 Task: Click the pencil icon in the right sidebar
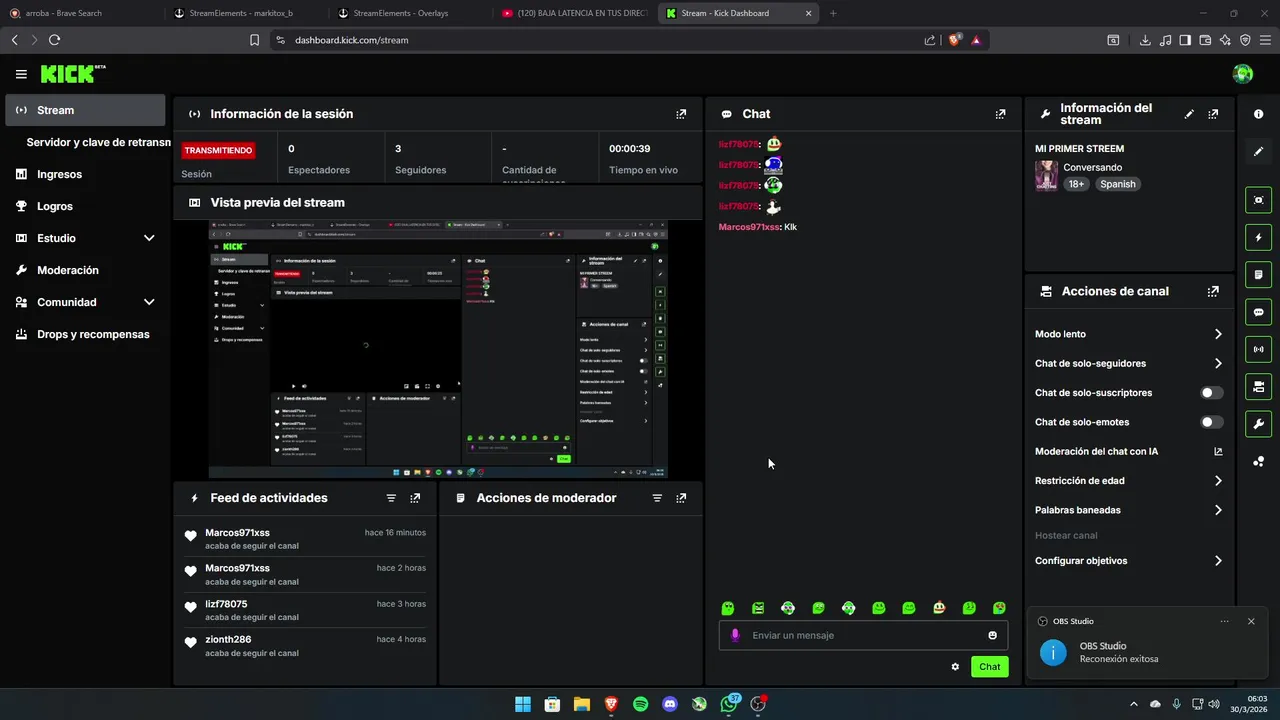point(1258,152)
